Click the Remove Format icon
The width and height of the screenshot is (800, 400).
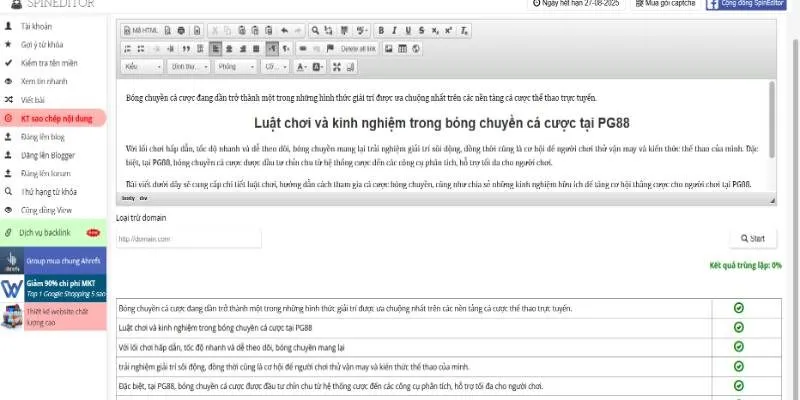(x=463, y=31)
